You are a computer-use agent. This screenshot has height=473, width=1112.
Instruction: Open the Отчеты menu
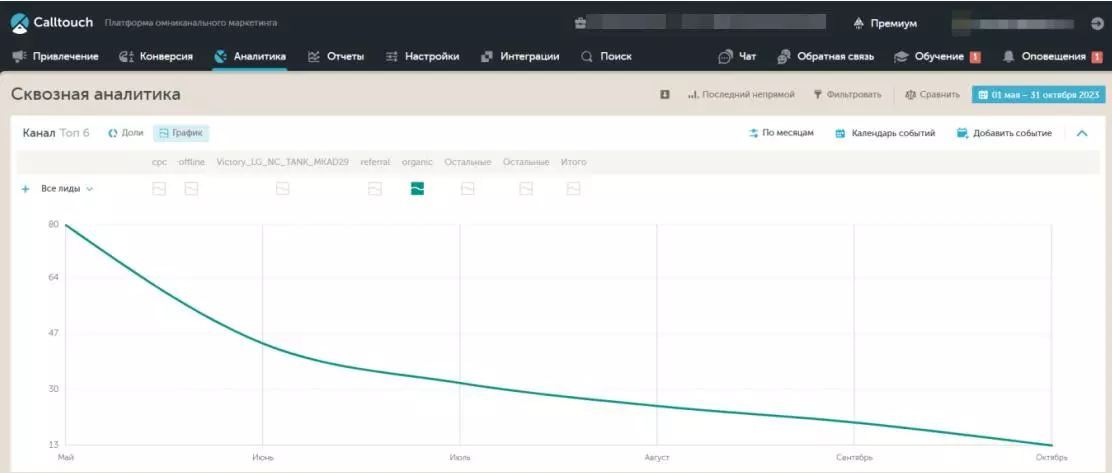(x=336, y=57)
